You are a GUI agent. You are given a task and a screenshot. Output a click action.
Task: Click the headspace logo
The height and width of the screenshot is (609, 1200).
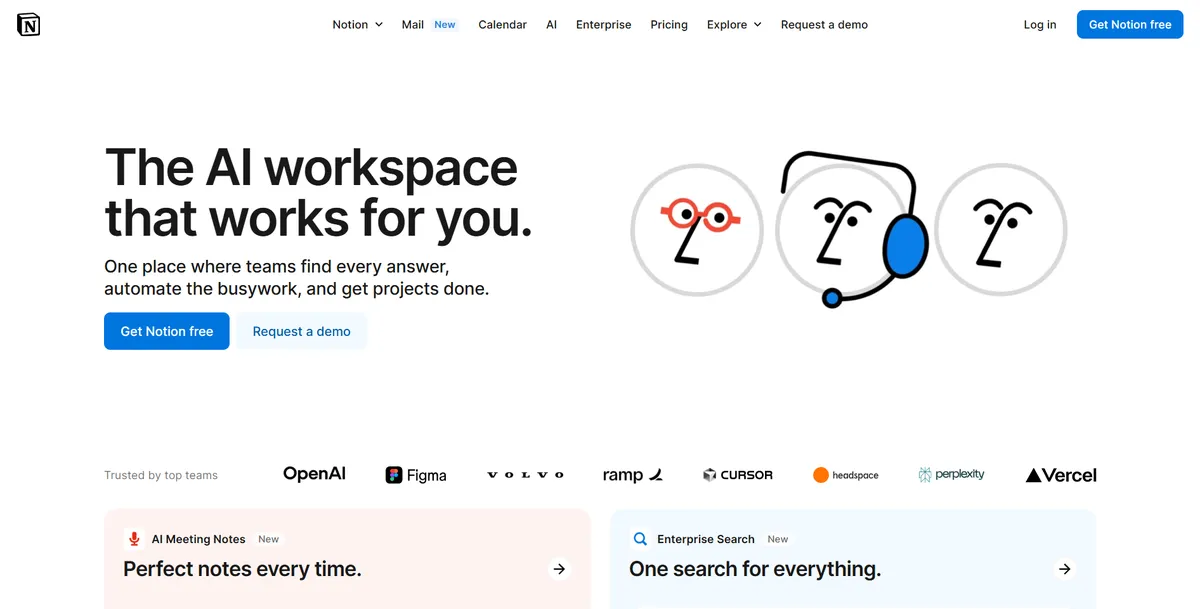[846, 475]
